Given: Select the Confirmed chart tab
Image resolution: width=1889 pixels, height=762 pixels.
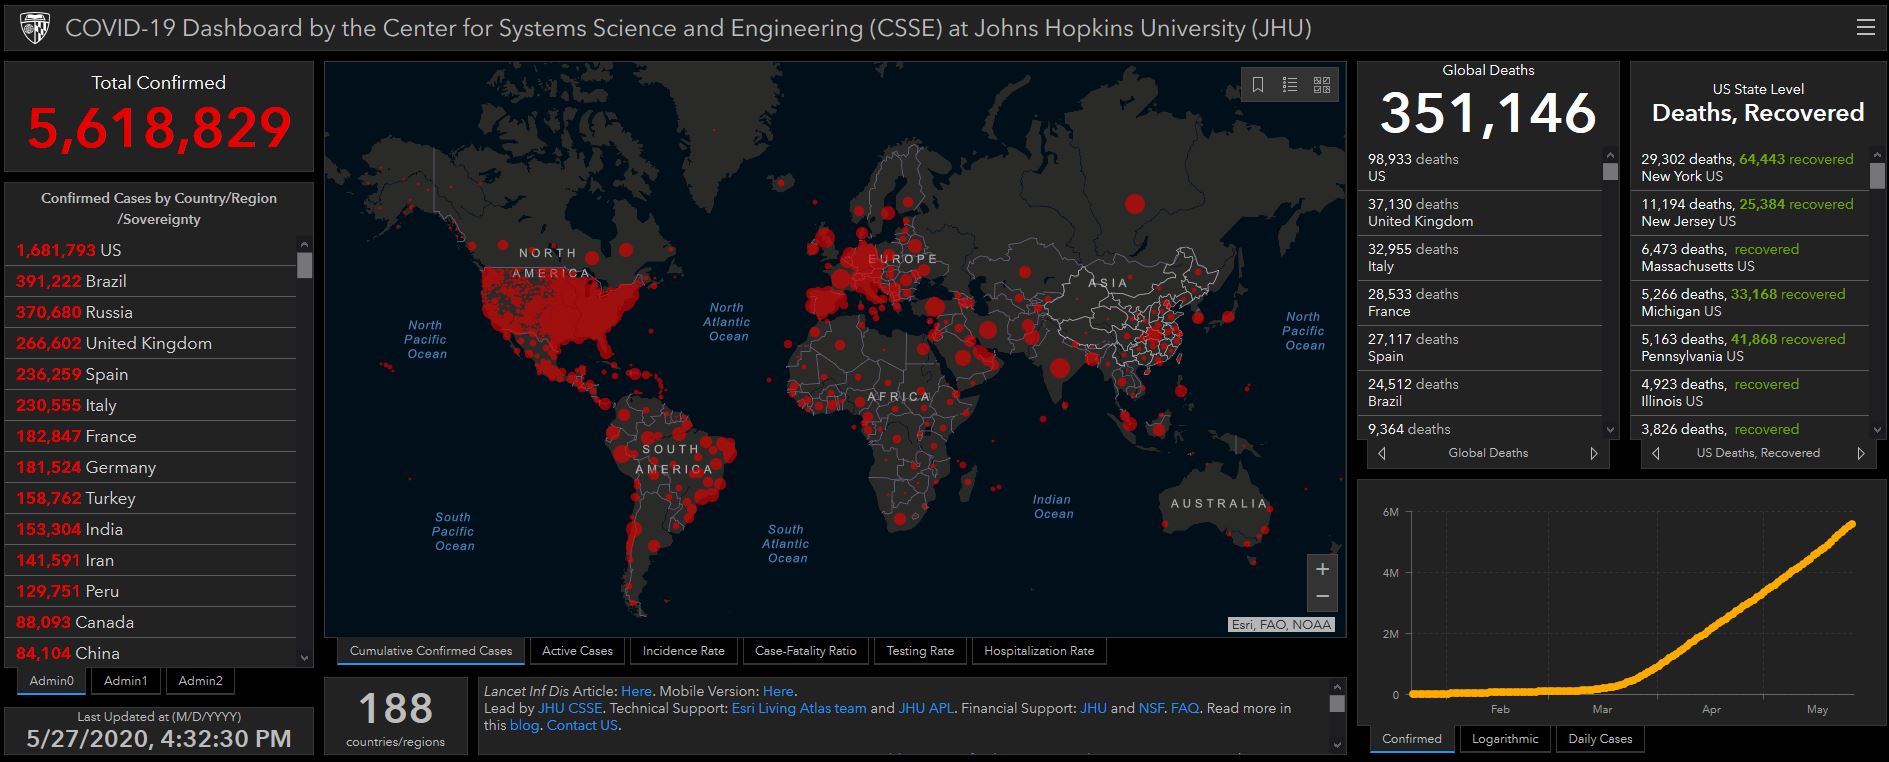Looking at the screenshot, I should tap(1412, 739).
